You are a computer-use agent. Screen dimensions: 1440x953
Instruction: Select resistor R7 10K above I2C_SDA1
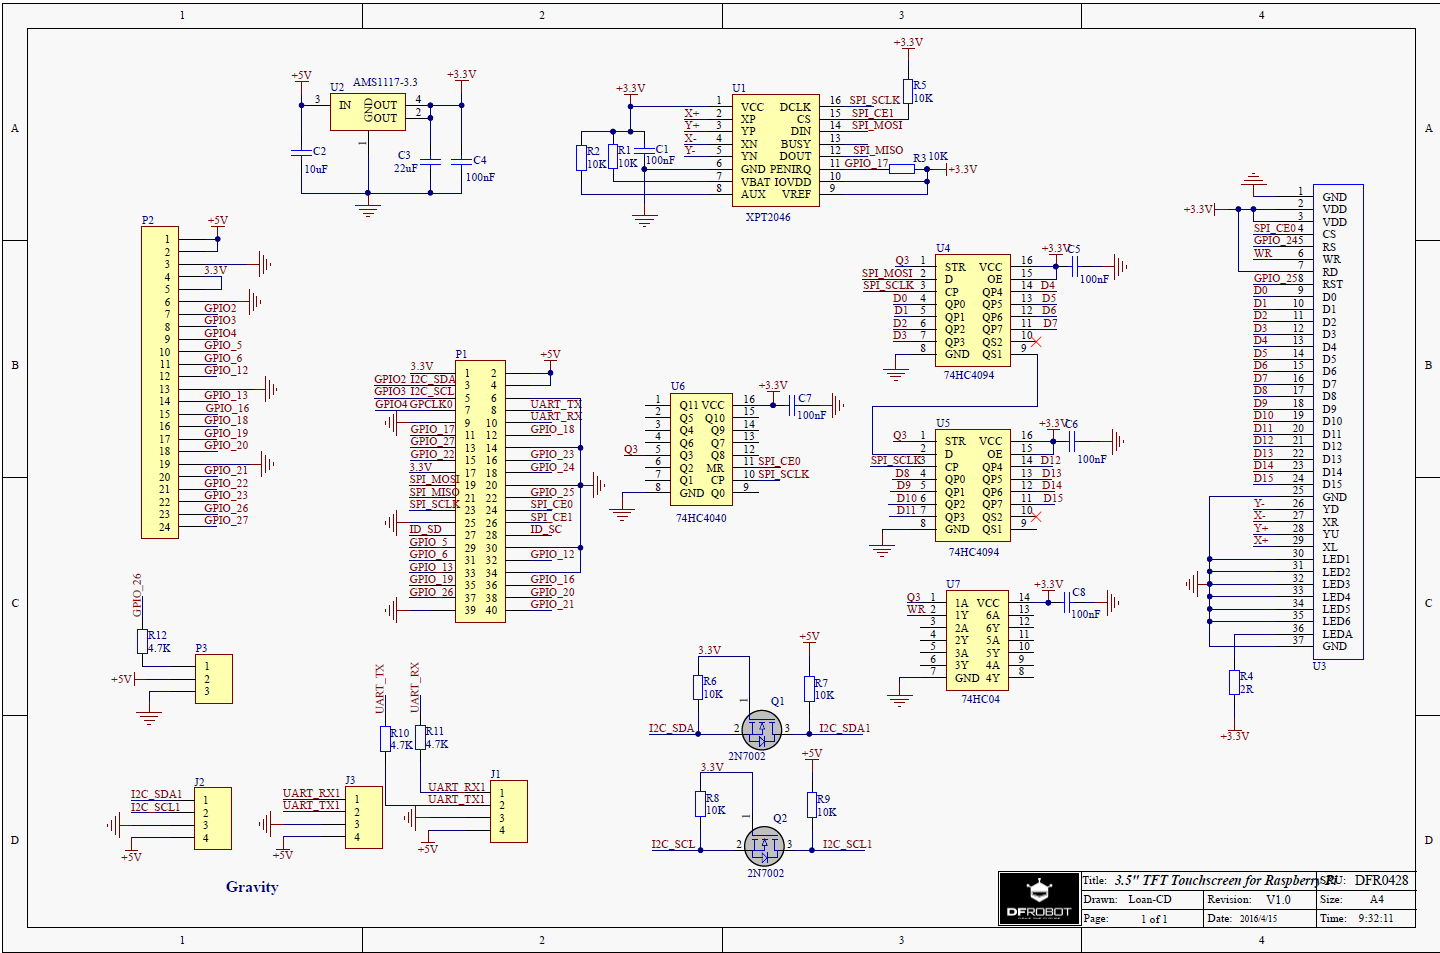coord(809,688)
